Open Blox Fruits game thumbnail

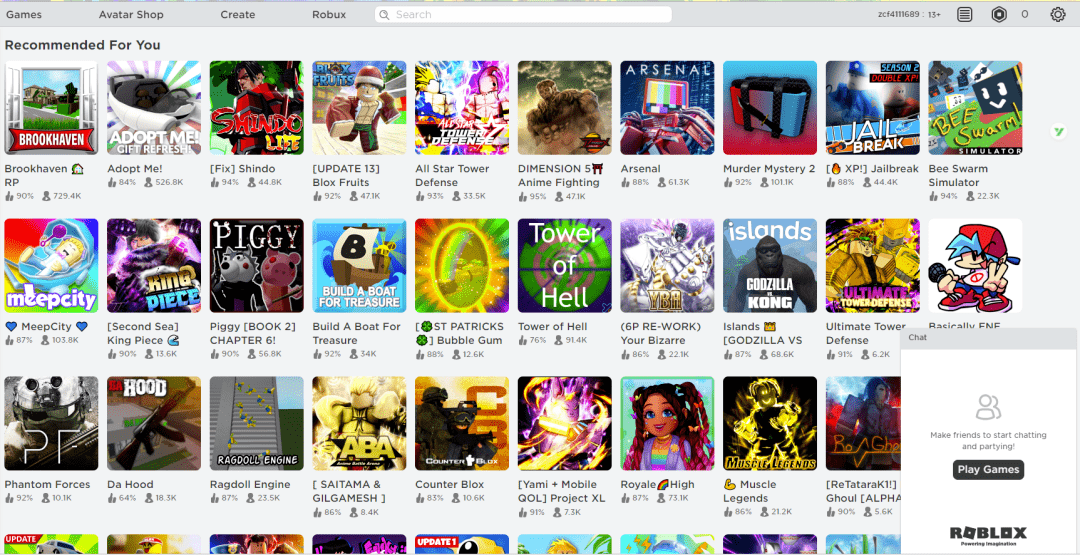pyautogui.click(x=359, y=108)
